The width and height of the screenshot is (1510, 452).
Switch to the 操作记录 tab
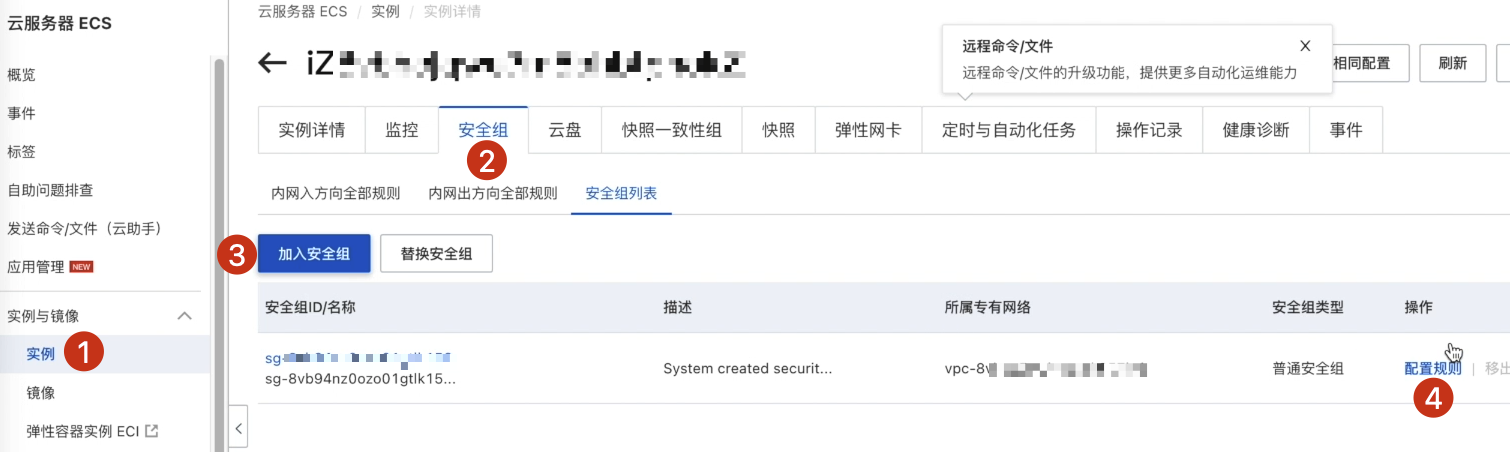[1149, 130]
